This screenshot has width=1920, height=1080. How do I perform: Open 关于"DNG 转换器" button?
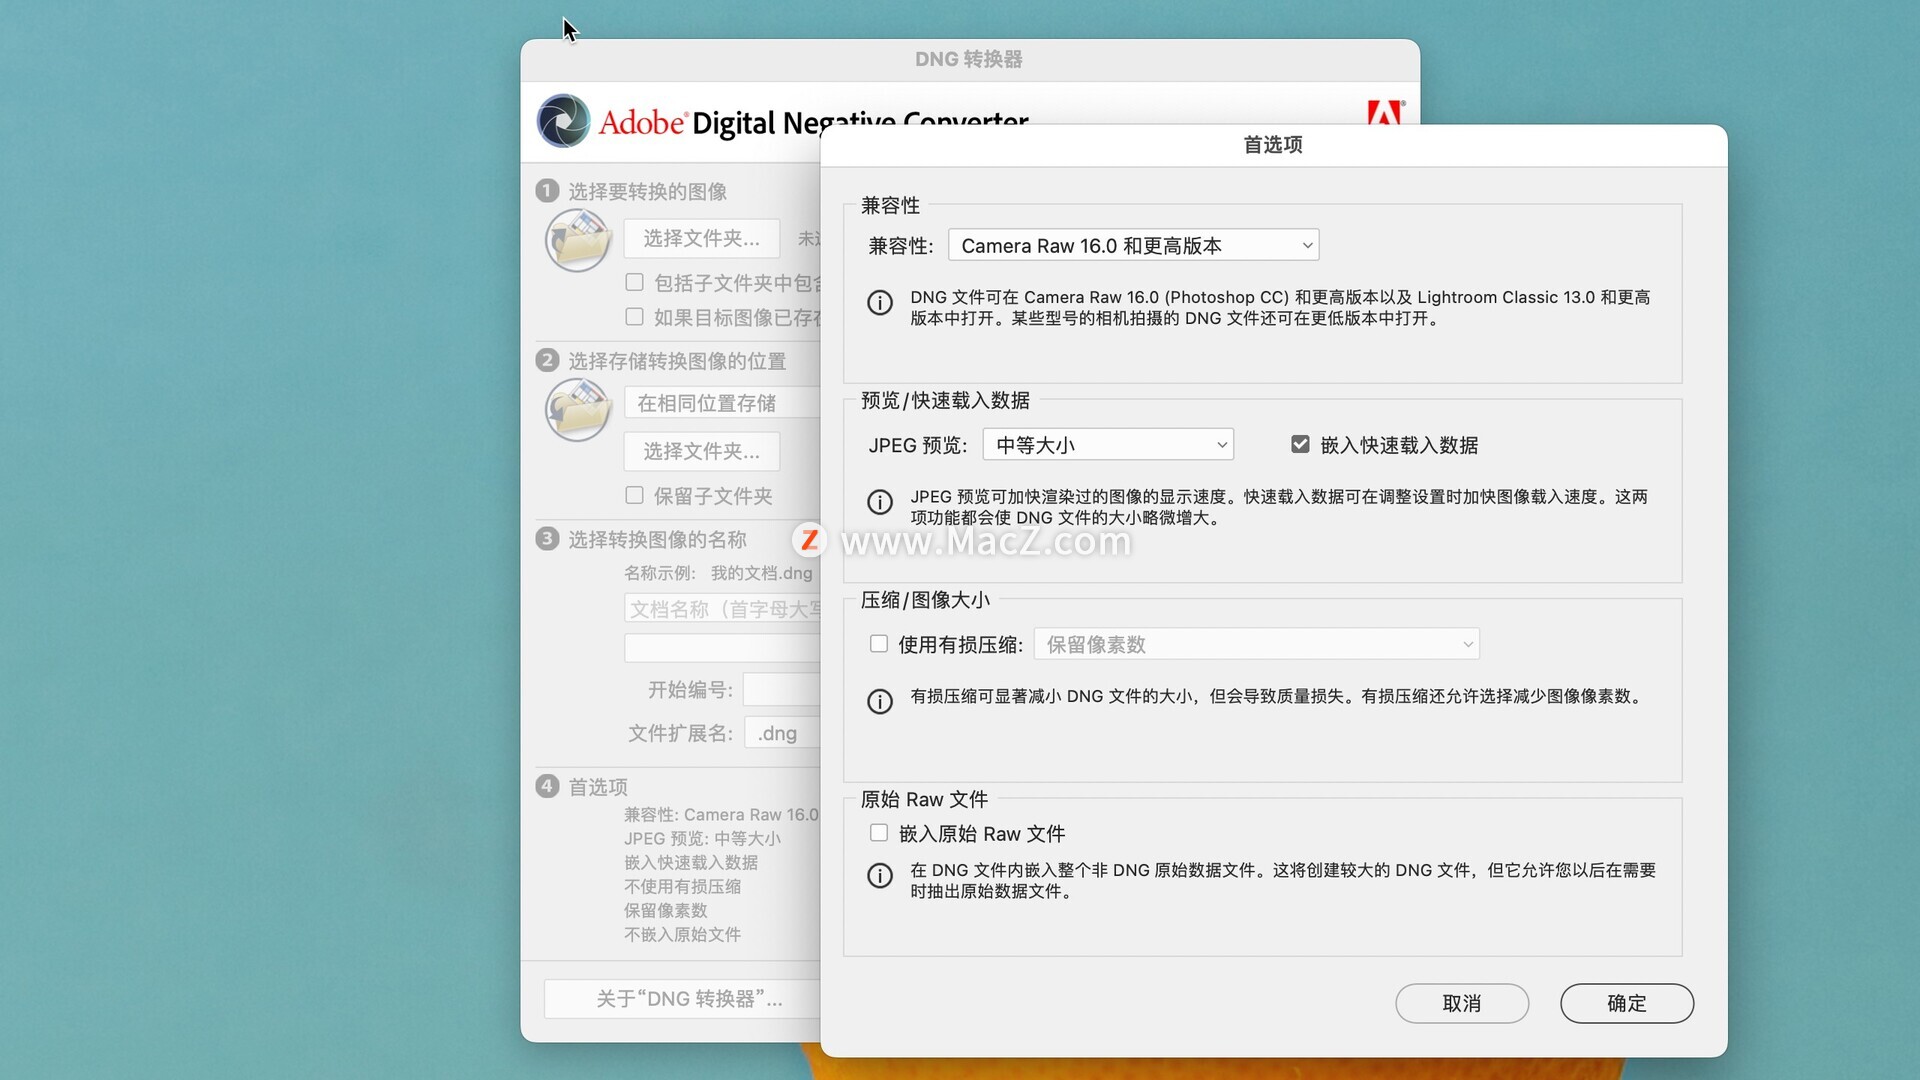click(x=682, y=999)
